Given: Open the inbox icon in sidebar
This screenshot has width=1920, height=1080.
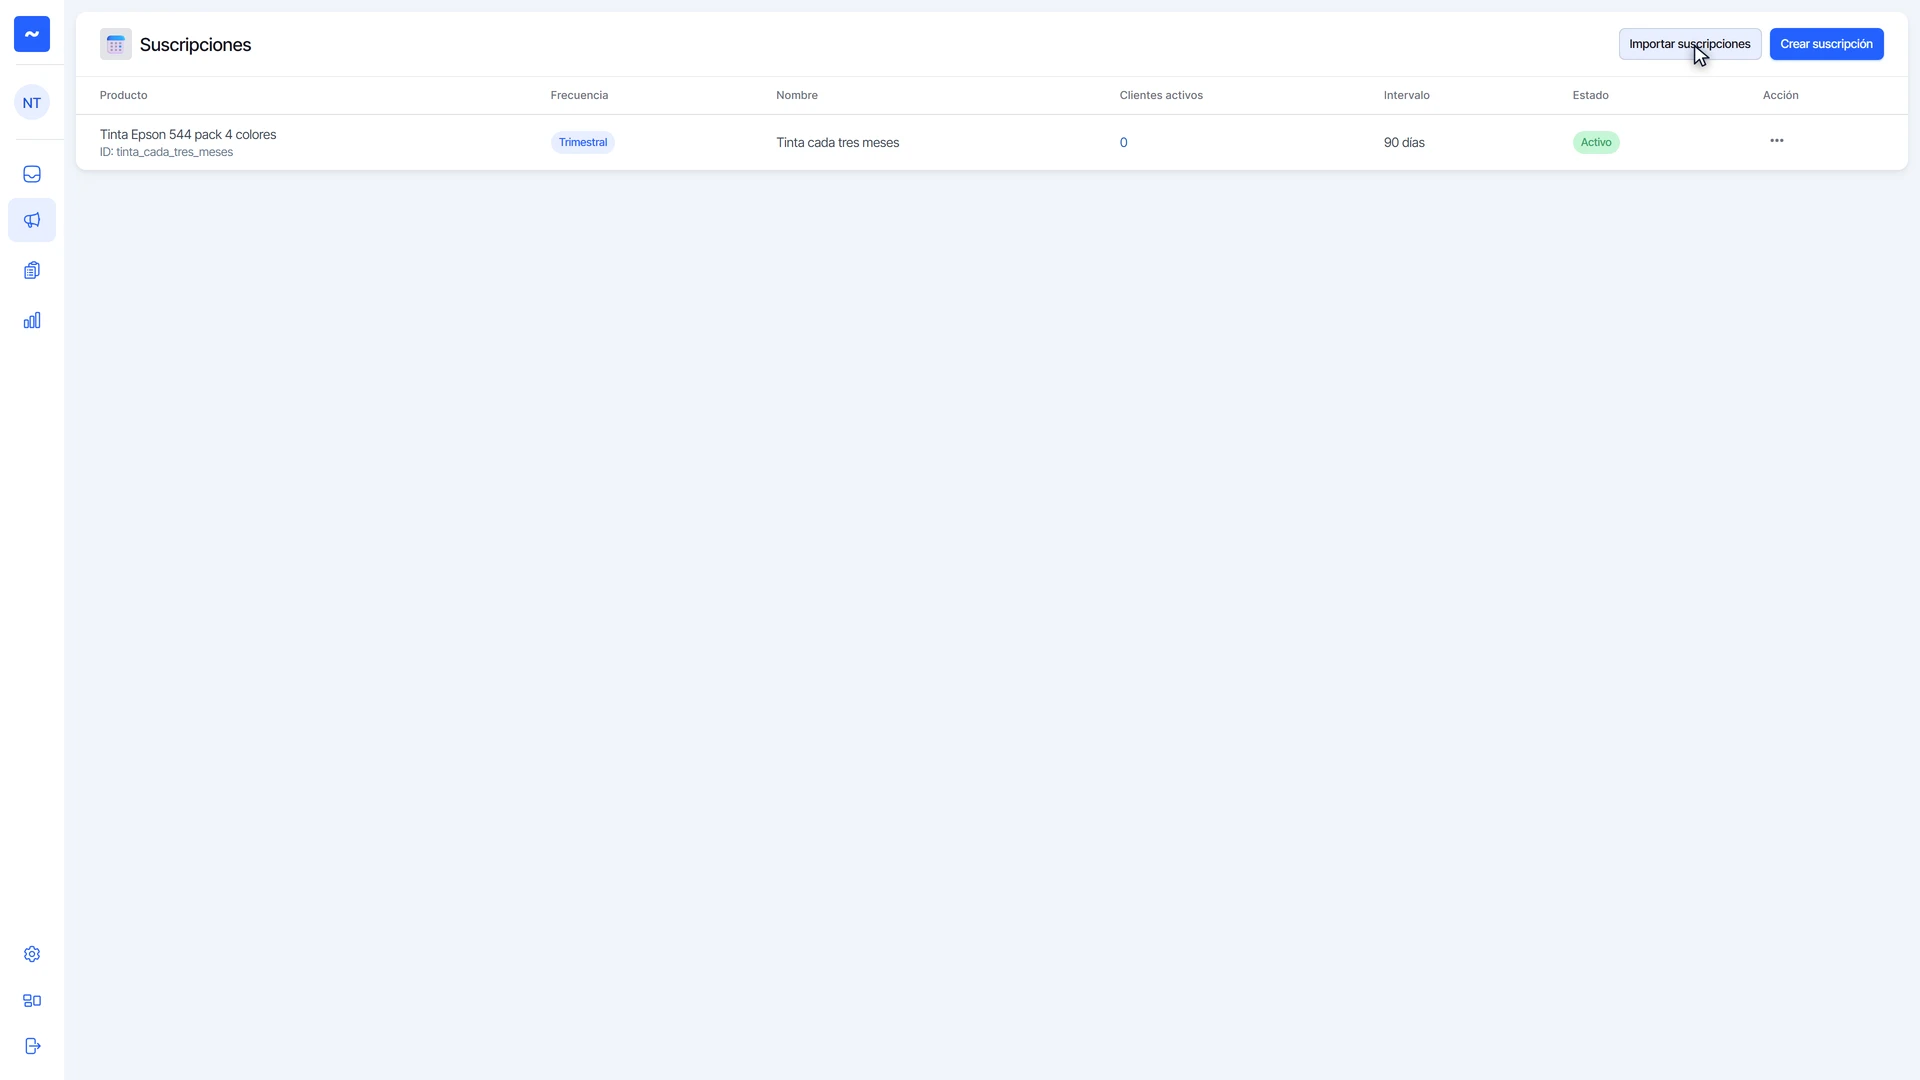Looking at the screenshot, I should tap(32, 174).
